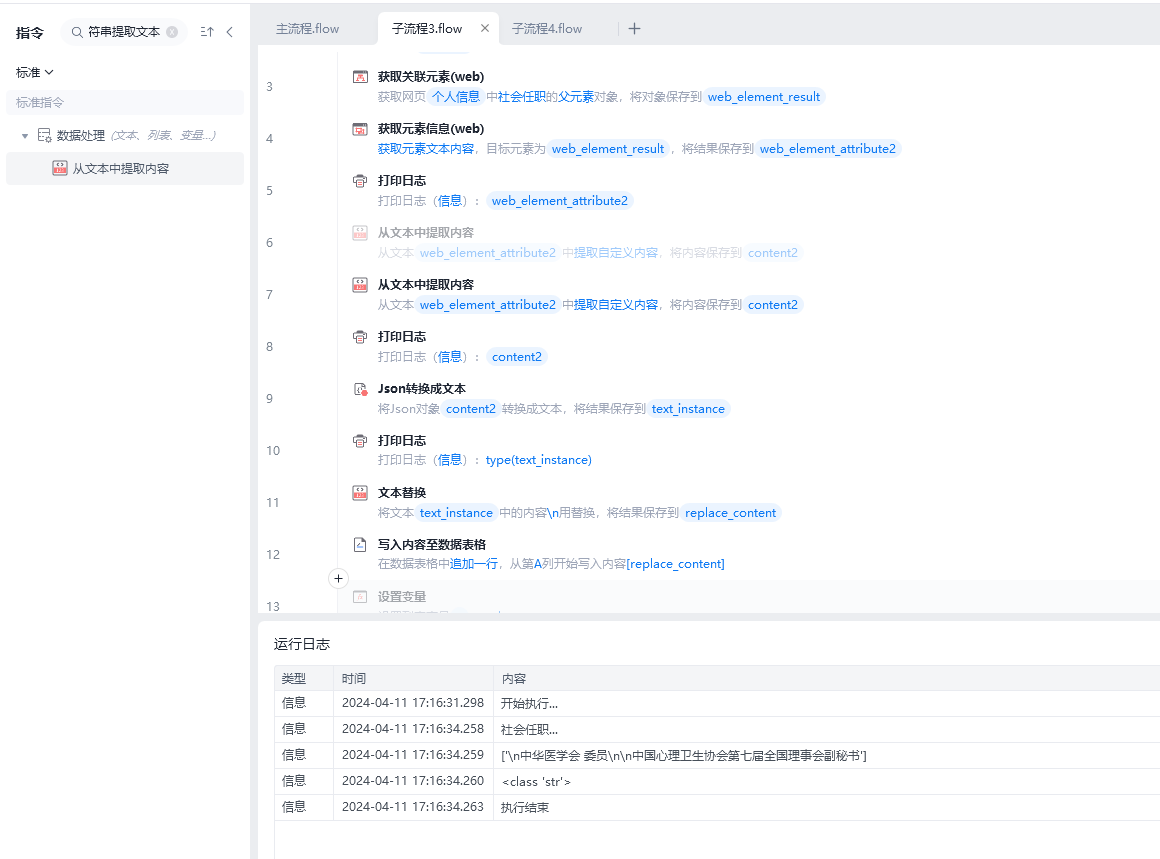Switch to the 子流程4.flow tab
This screenshot has height=859, width=1160.
[547, 29]
